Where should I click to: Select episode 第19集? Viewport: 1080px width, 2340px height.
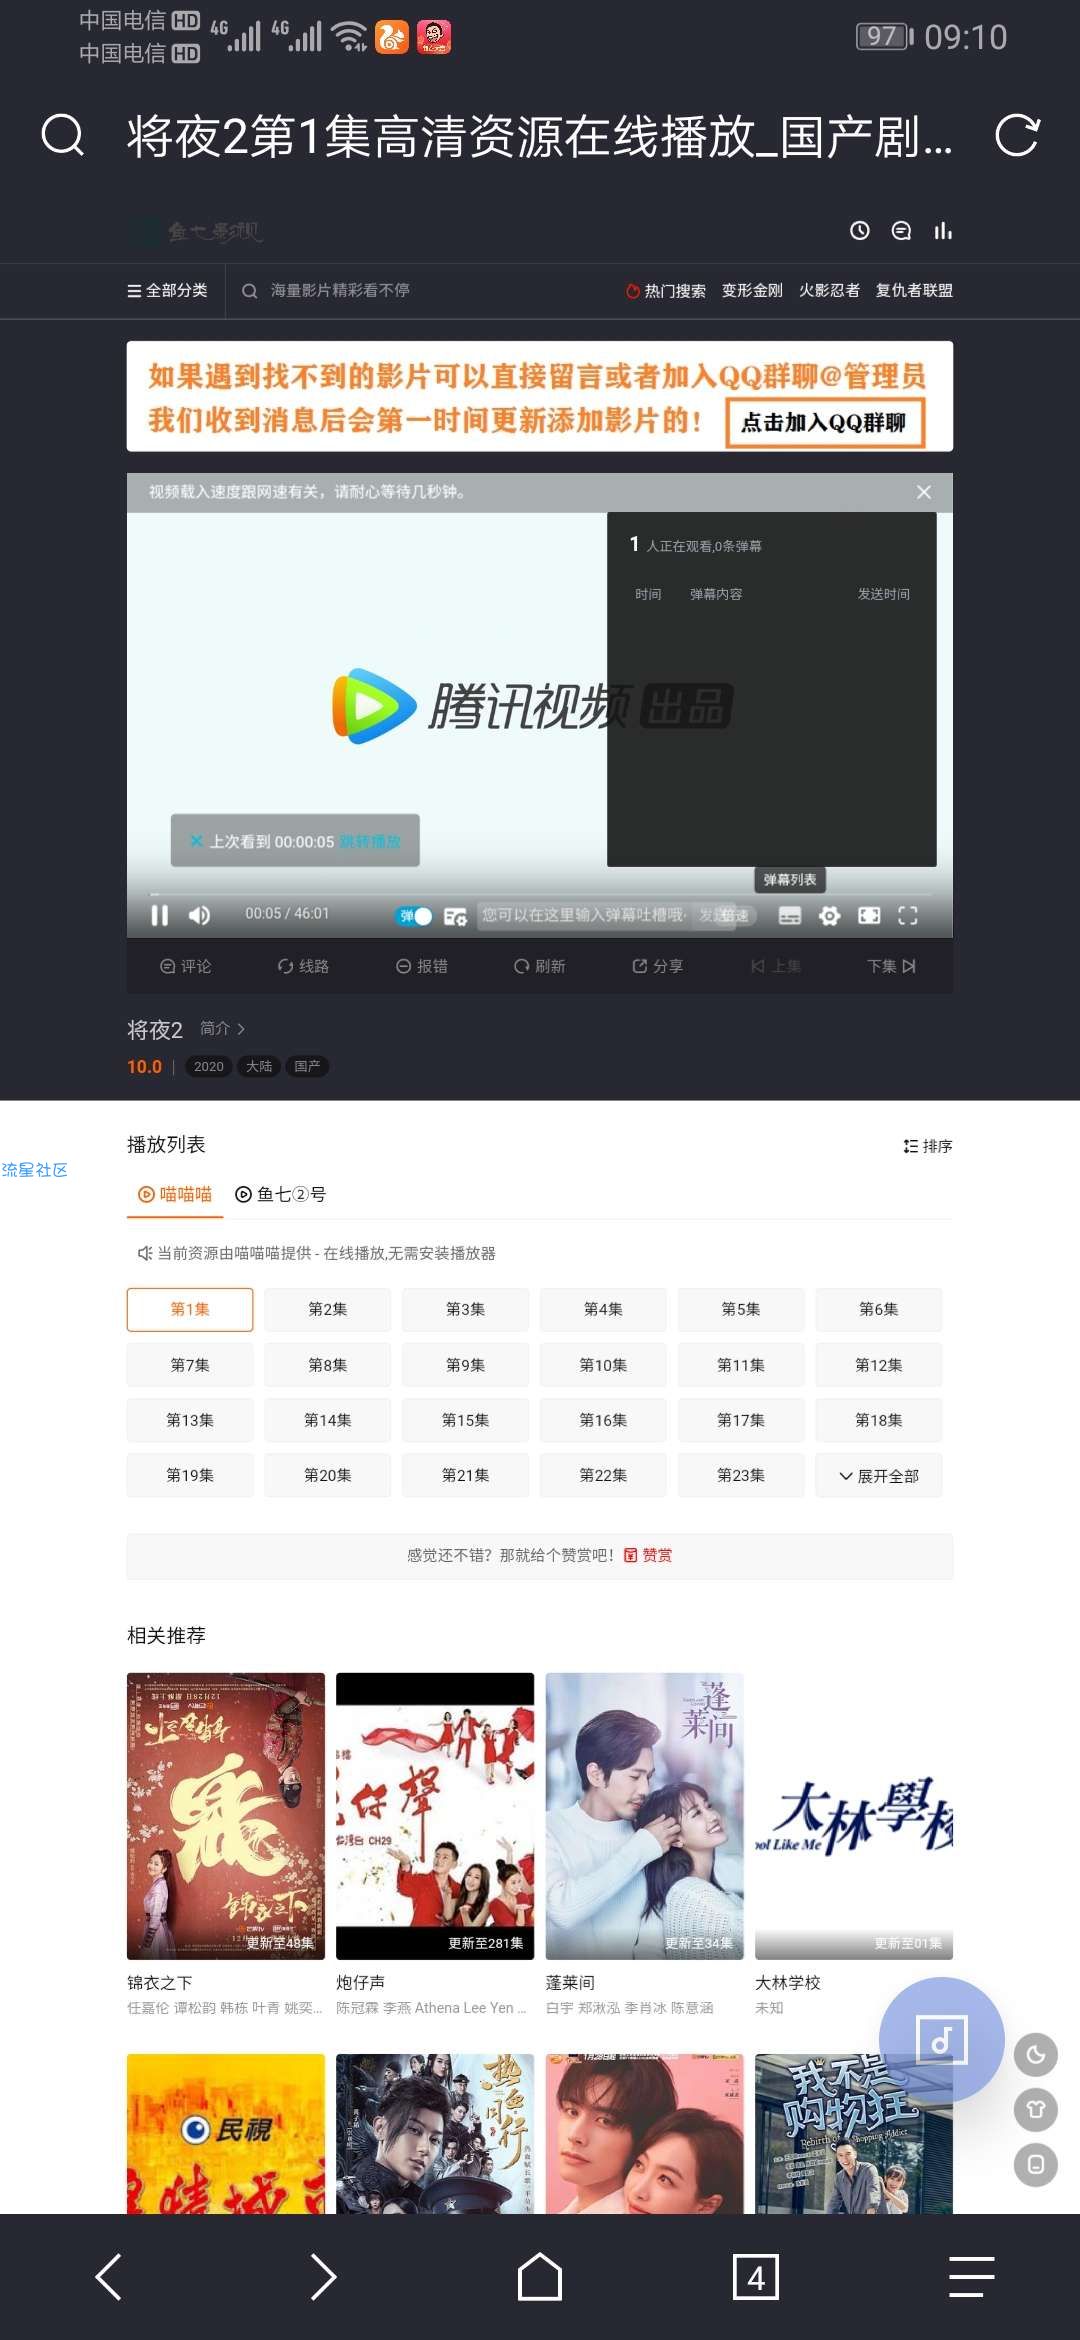pos(190,1475)
